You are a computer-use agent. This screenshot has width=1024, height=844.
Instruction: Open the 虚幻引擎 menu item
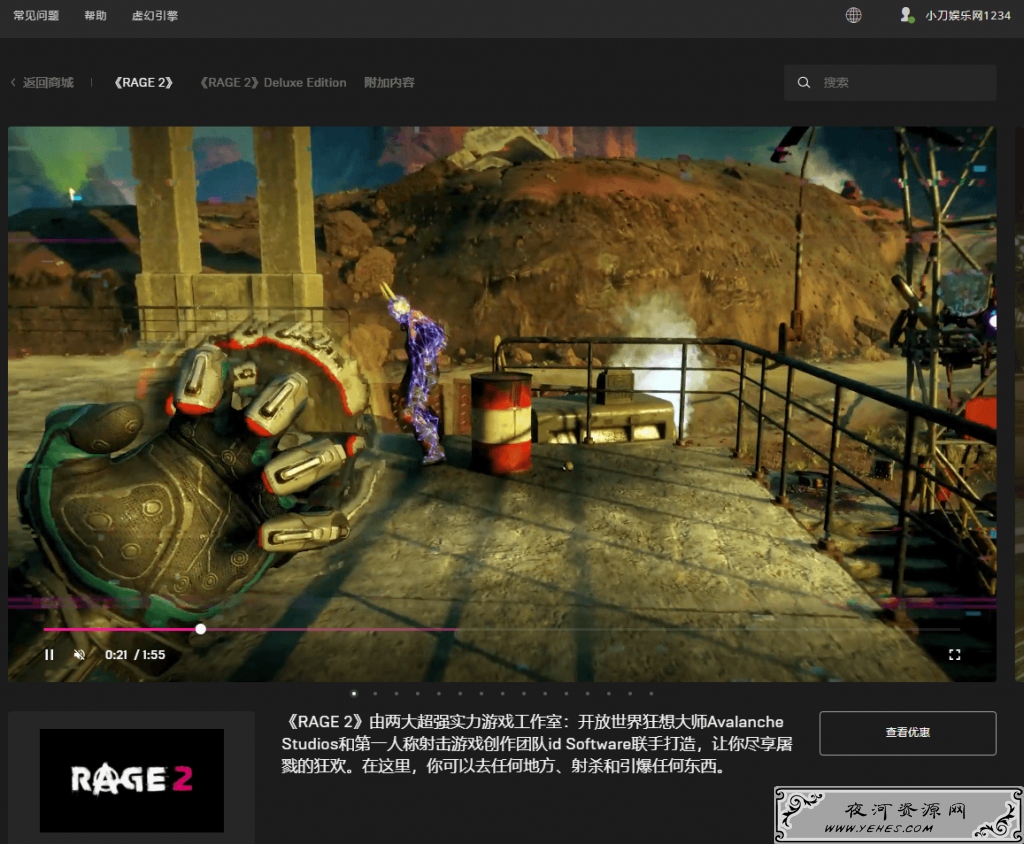point(155,15)
